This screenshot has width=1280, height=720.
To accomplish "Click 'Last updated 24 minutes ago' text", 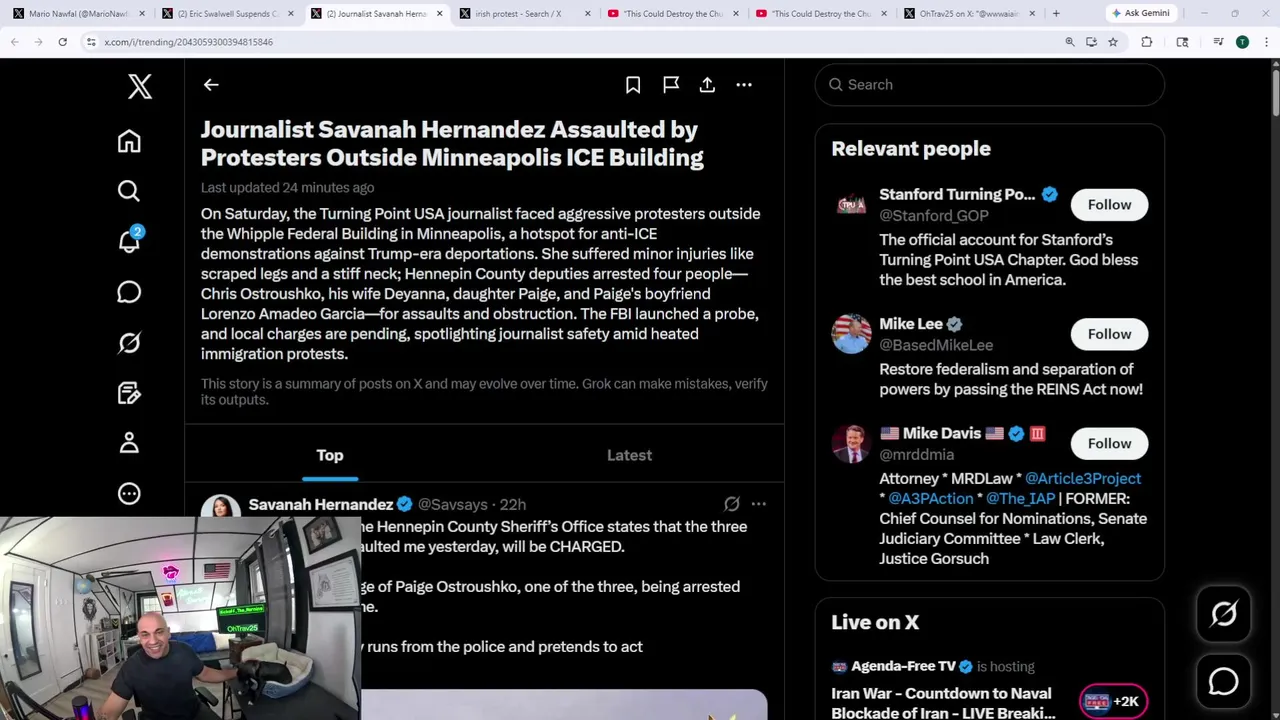I will [287, 188].
